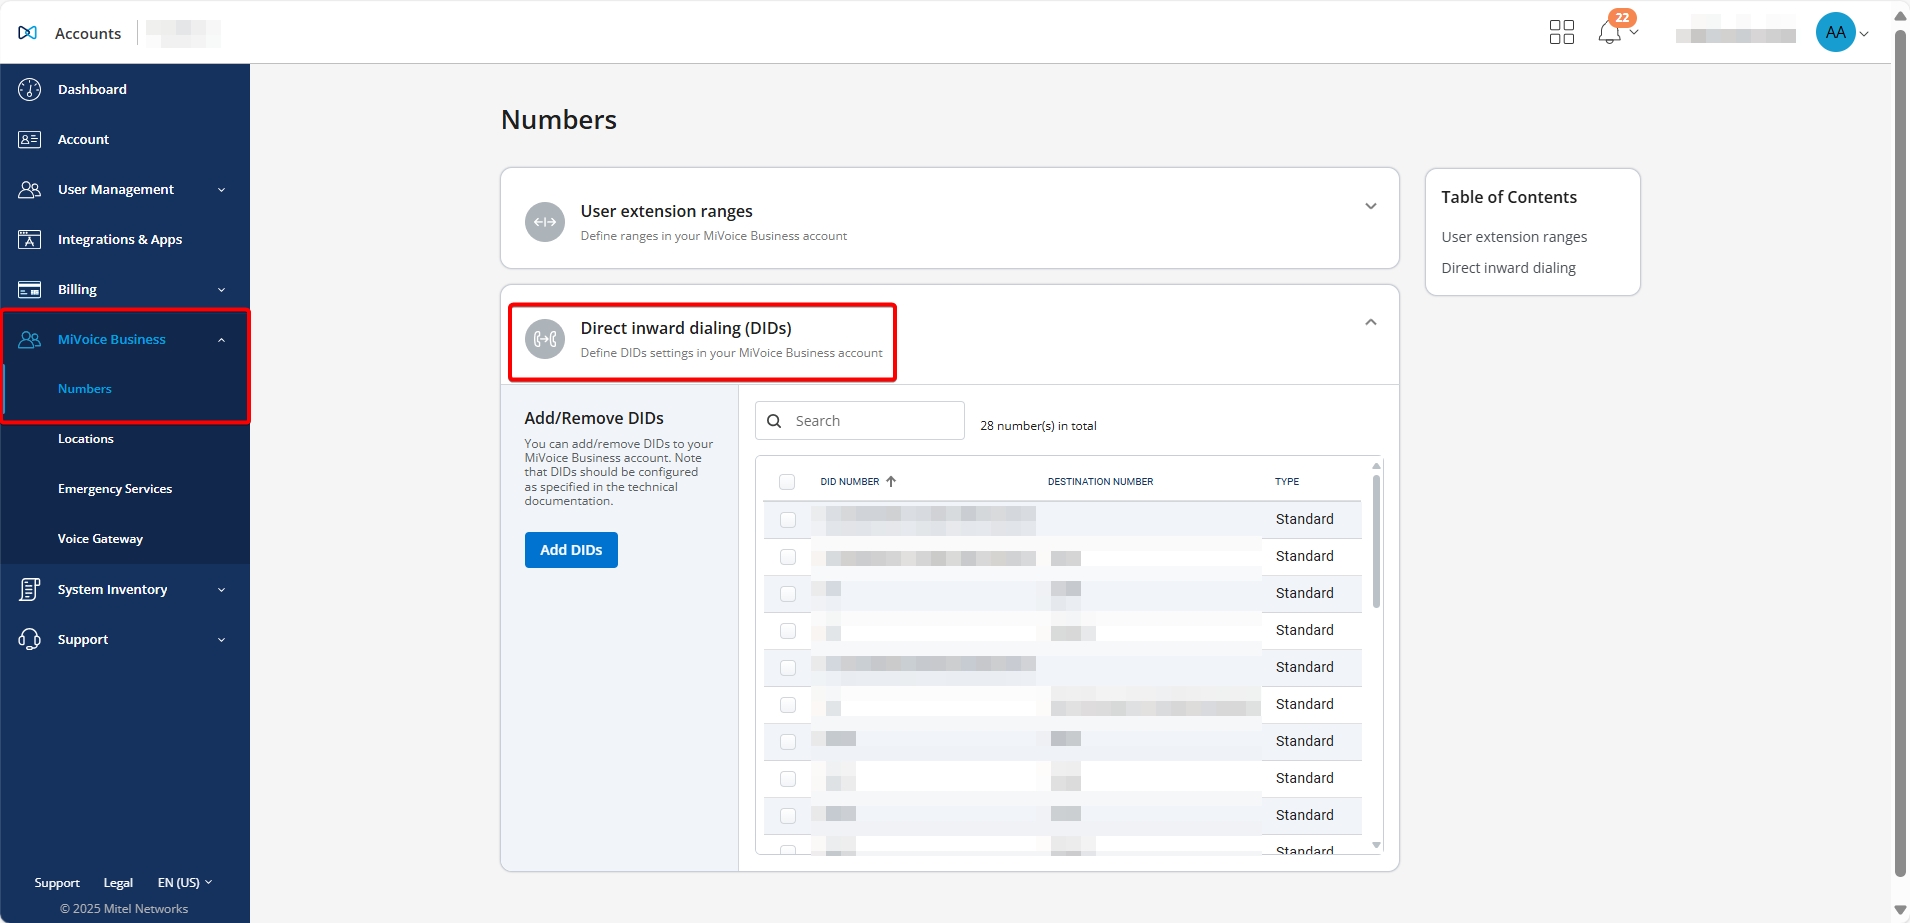The image size is (1910, 923).
Task: Click the System Inventory icon
Action: [30, 589]
